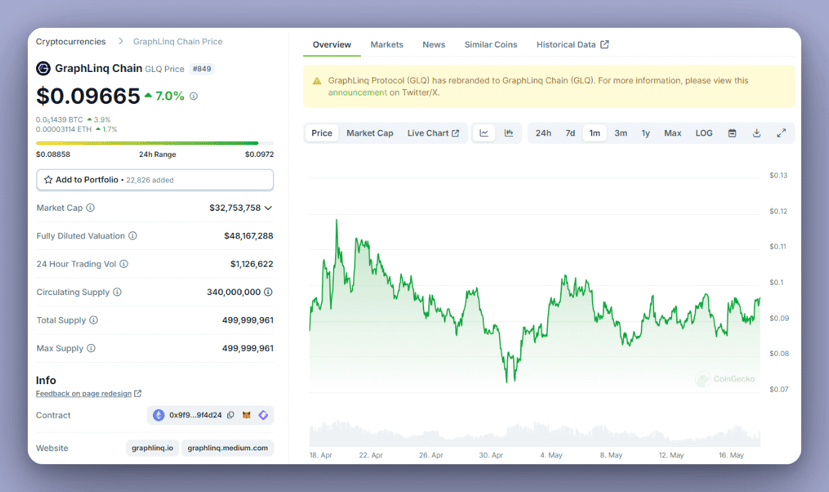
Task: Open the Markets tab
Action: [387, 45]
